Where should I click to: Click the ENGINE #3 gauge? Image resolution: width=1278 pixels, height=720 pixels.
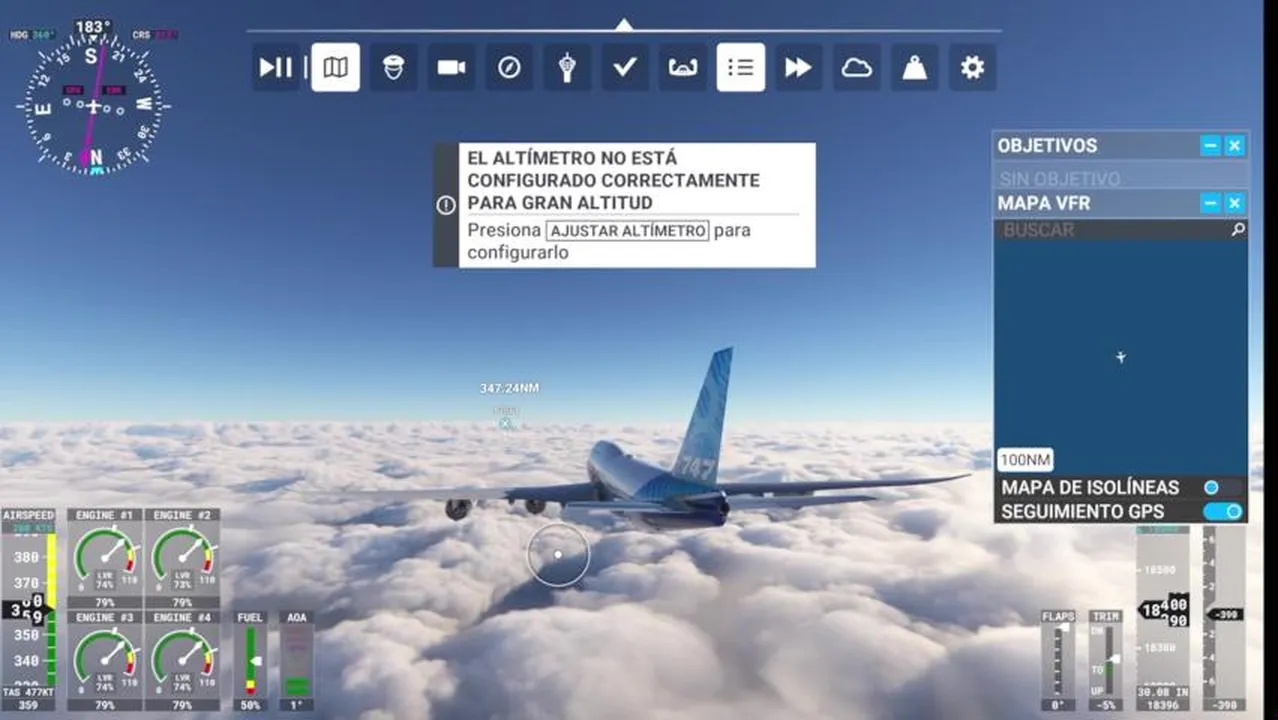pyautogui.click(x=105, y=661)
